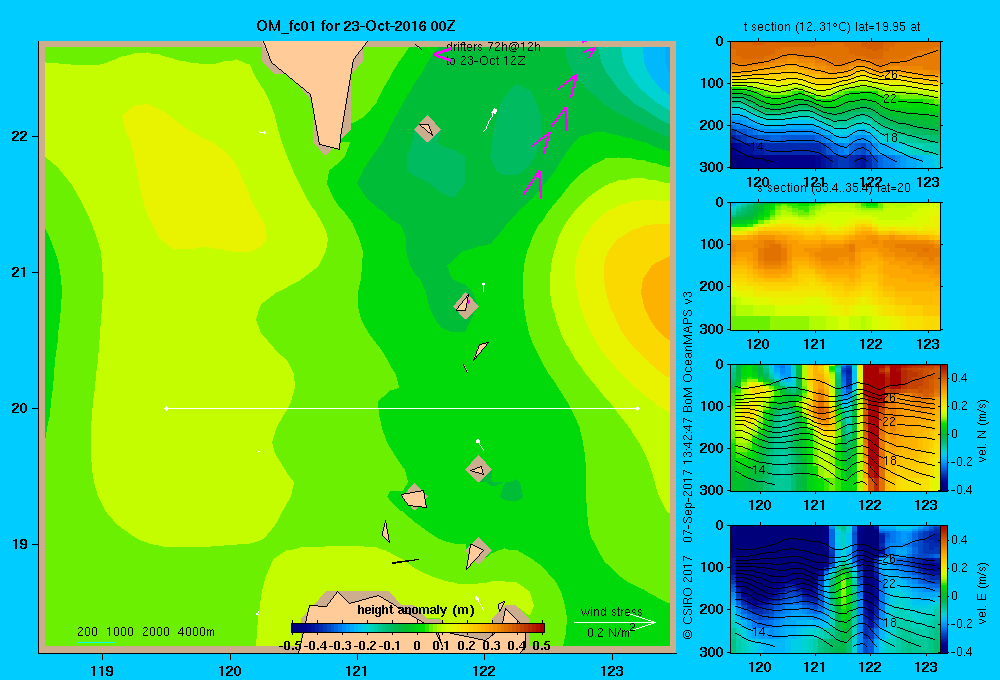
Task: Click the vel. N color scale bar
Action: click(945, 427)
